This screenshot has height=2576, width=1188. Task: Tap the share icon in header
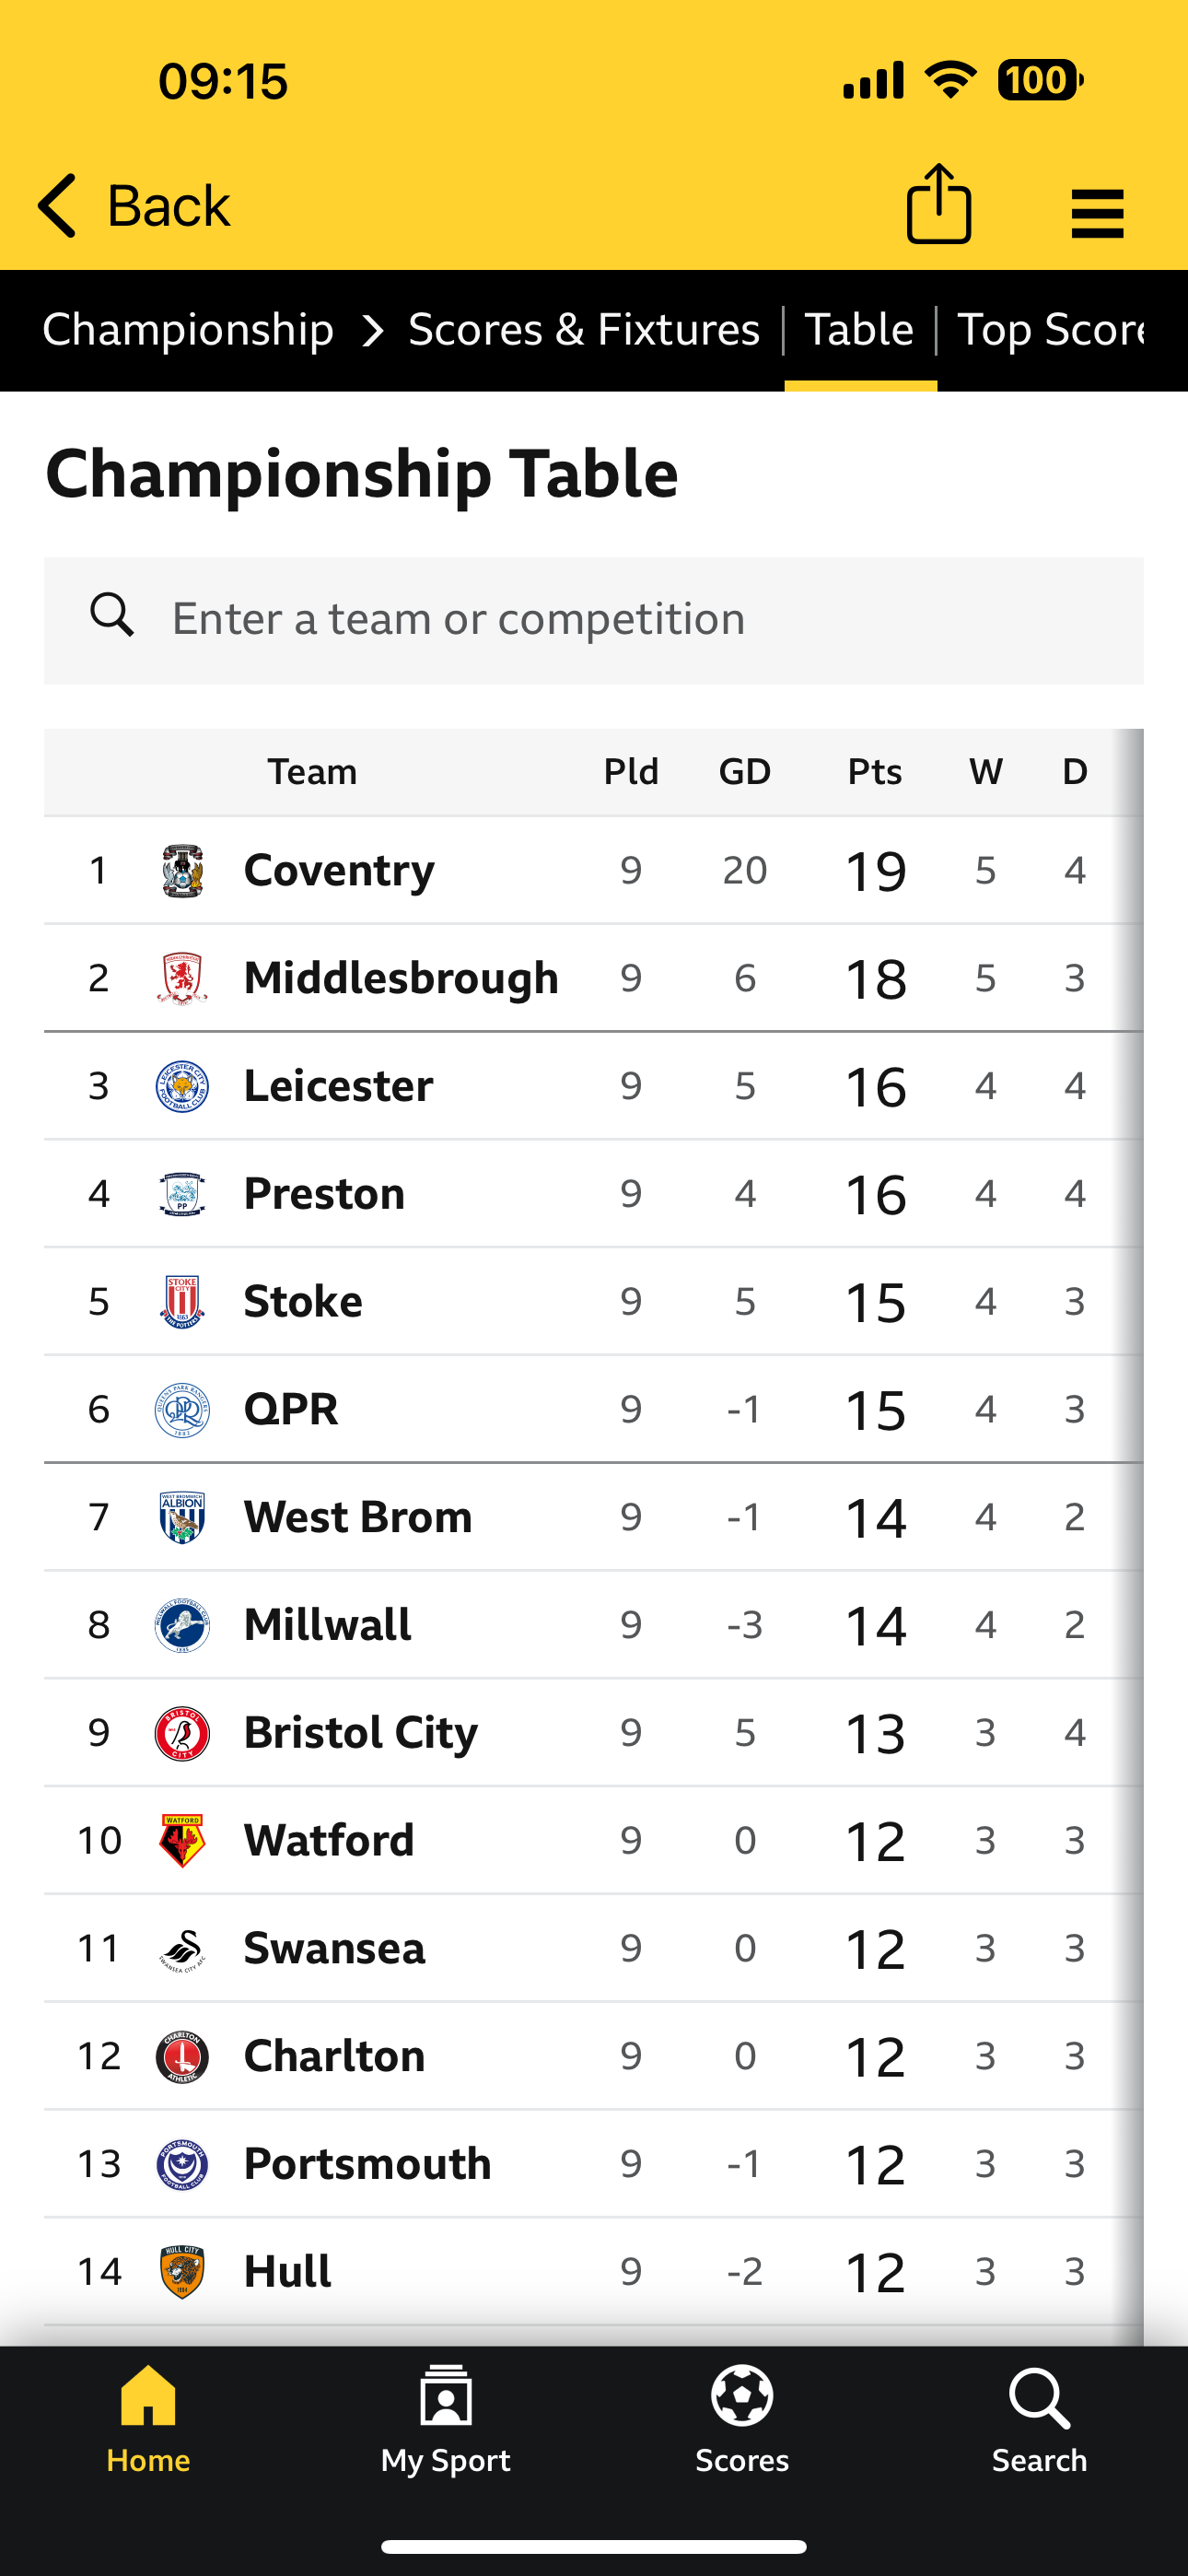click(x=938, y=205)
